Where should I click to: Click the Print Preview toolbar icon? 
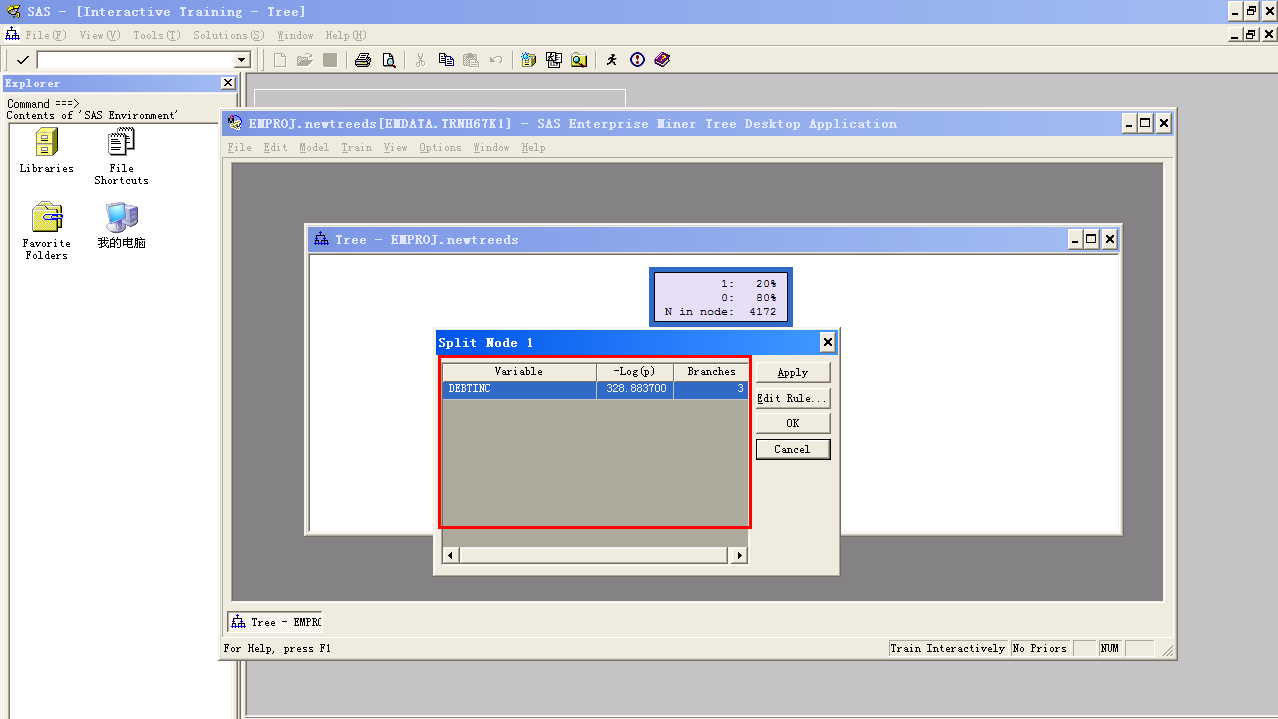[388, 60]
